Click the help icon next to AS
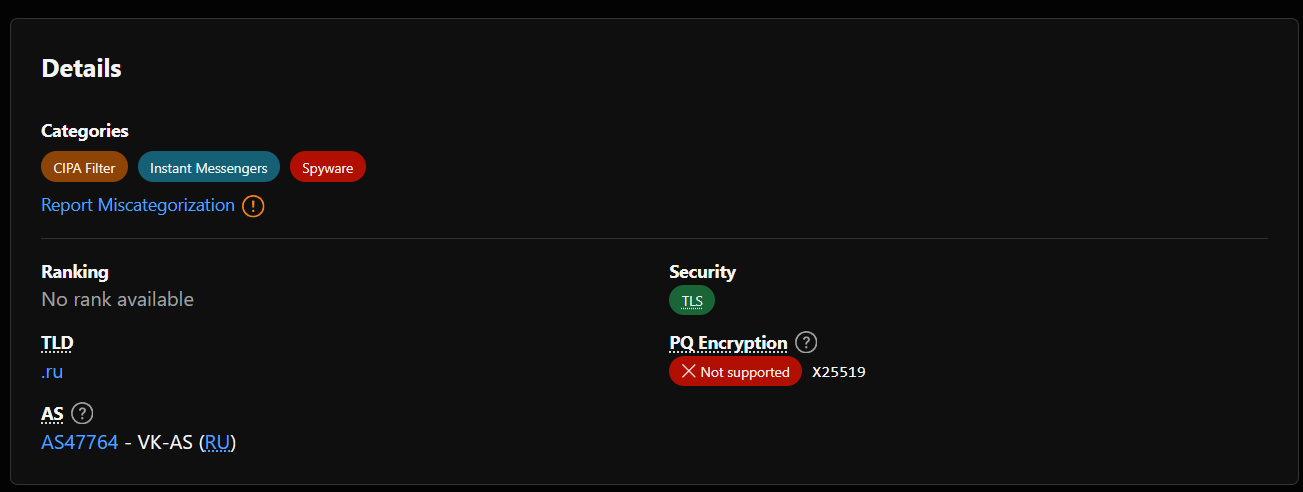Screen dimensions: 1303x492 [83, 413]
